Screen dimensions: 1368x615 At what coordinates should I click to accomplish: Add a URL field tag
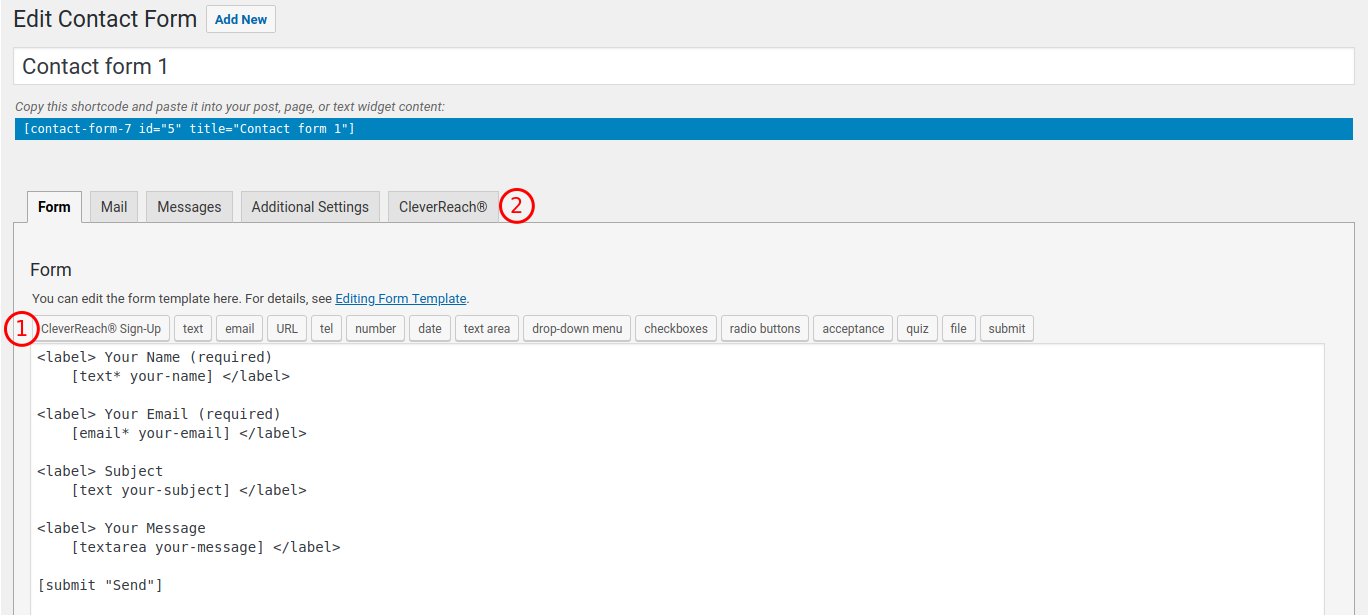[287, 328]
